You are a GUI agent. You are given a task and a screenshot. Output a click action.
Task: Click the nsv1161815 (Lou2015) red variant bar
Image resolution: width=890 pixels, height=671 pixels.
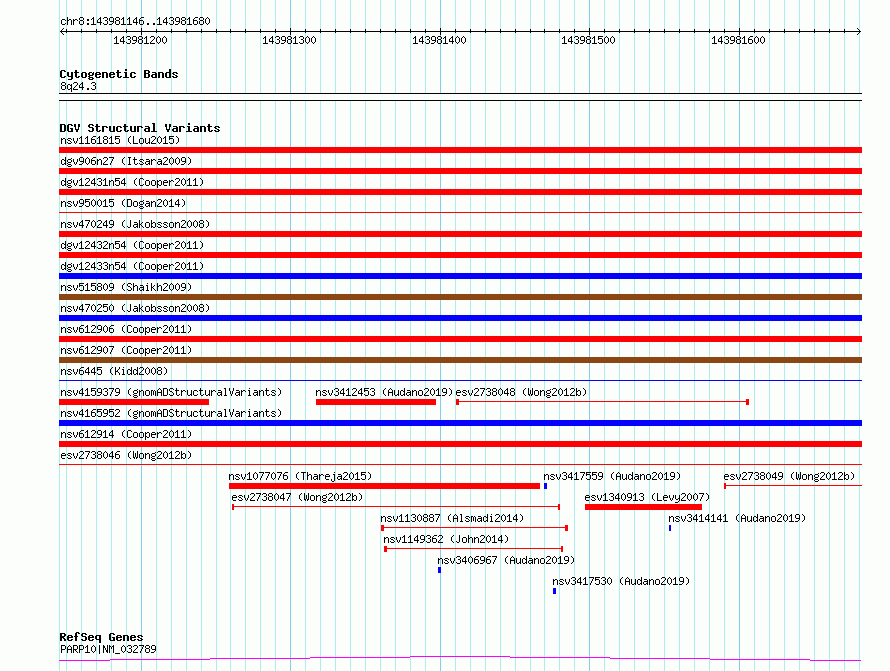pyautogui.click(x=460, y=150)
